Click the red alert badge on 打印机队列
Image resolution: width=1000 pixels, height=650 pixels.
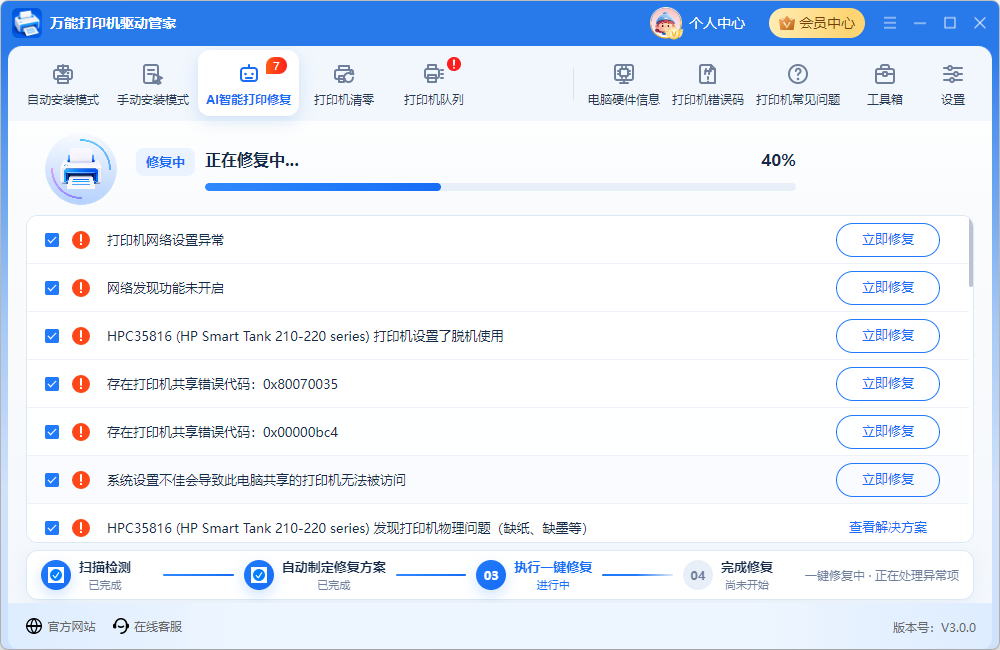453,64
